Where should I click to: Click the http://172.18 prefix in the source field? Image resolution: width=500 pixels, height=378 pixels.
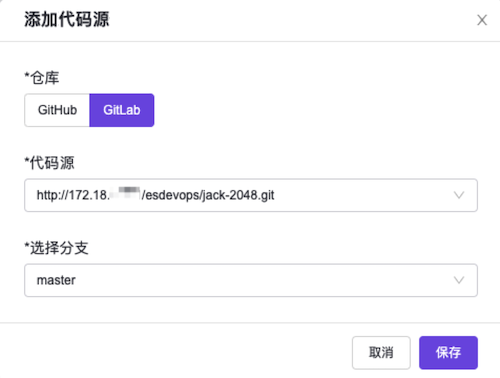coord(73,195)
